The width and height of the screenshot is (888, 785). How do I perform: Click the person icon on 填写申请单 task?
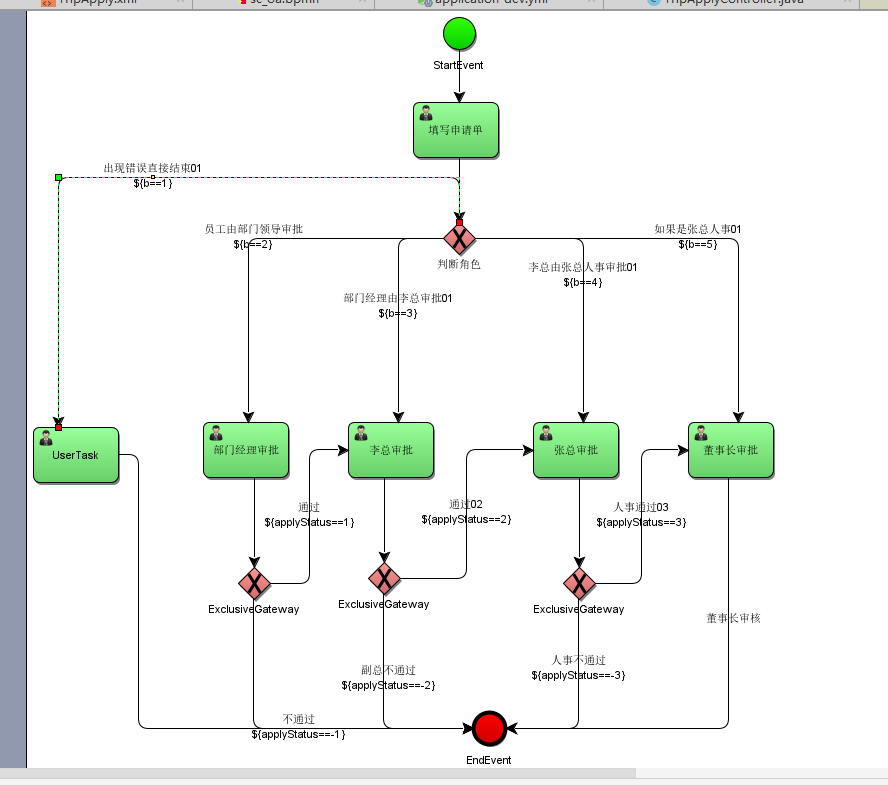click(x=425, y=113)
